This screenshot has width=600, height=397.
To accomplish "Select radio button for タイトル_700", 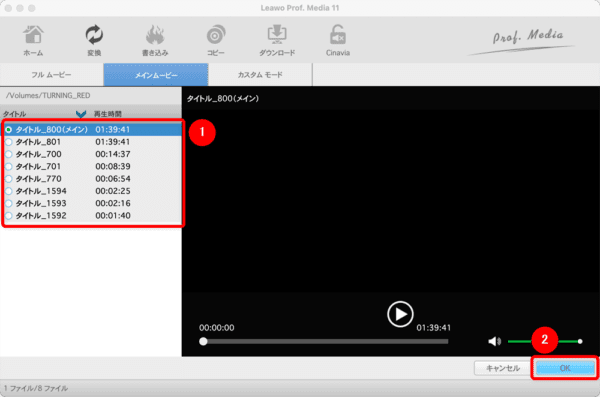I will click(8, 154).
